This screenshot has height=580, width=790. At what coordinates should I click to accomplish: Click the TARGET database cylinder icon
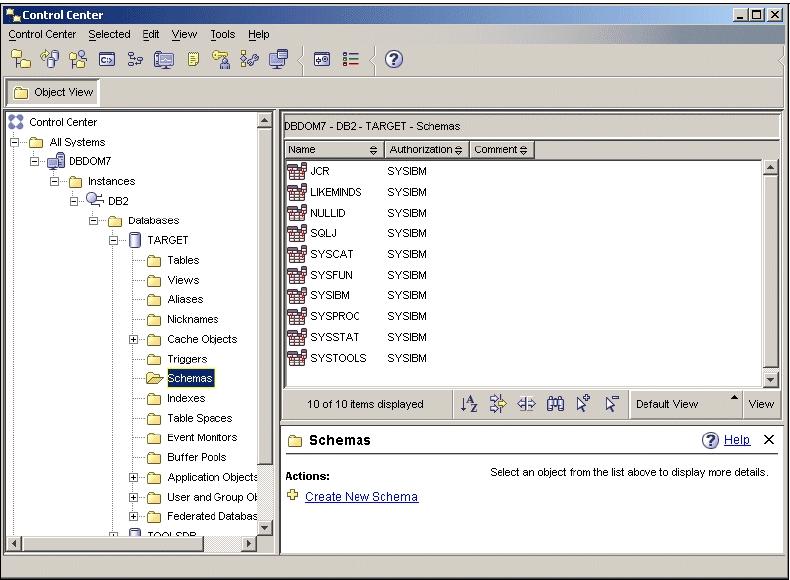tap(135, 240)
